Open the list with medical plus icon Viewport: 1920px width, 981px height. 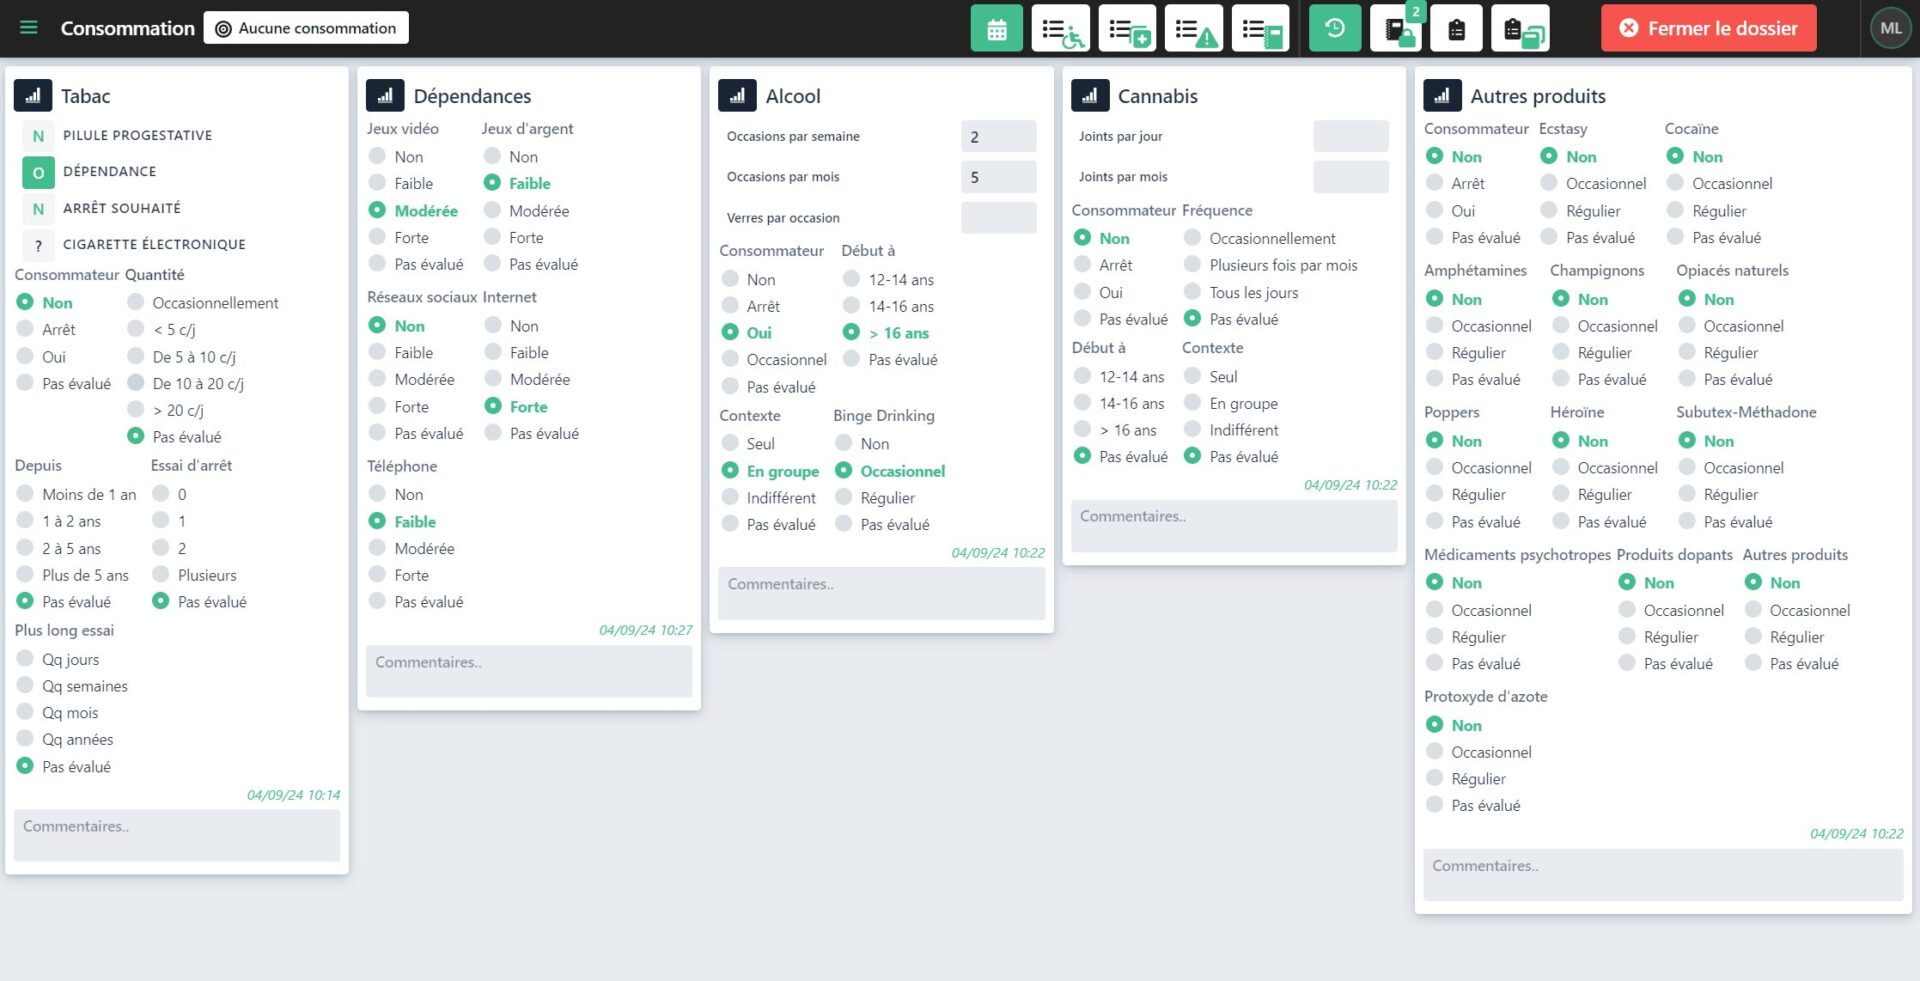tap(1127, 29)
